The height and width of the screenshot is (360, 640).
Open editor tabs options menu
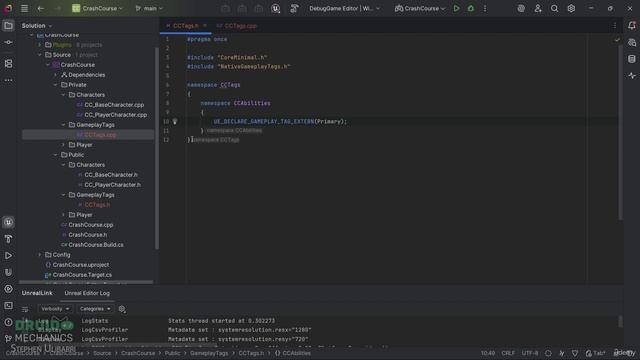[614, 26]
